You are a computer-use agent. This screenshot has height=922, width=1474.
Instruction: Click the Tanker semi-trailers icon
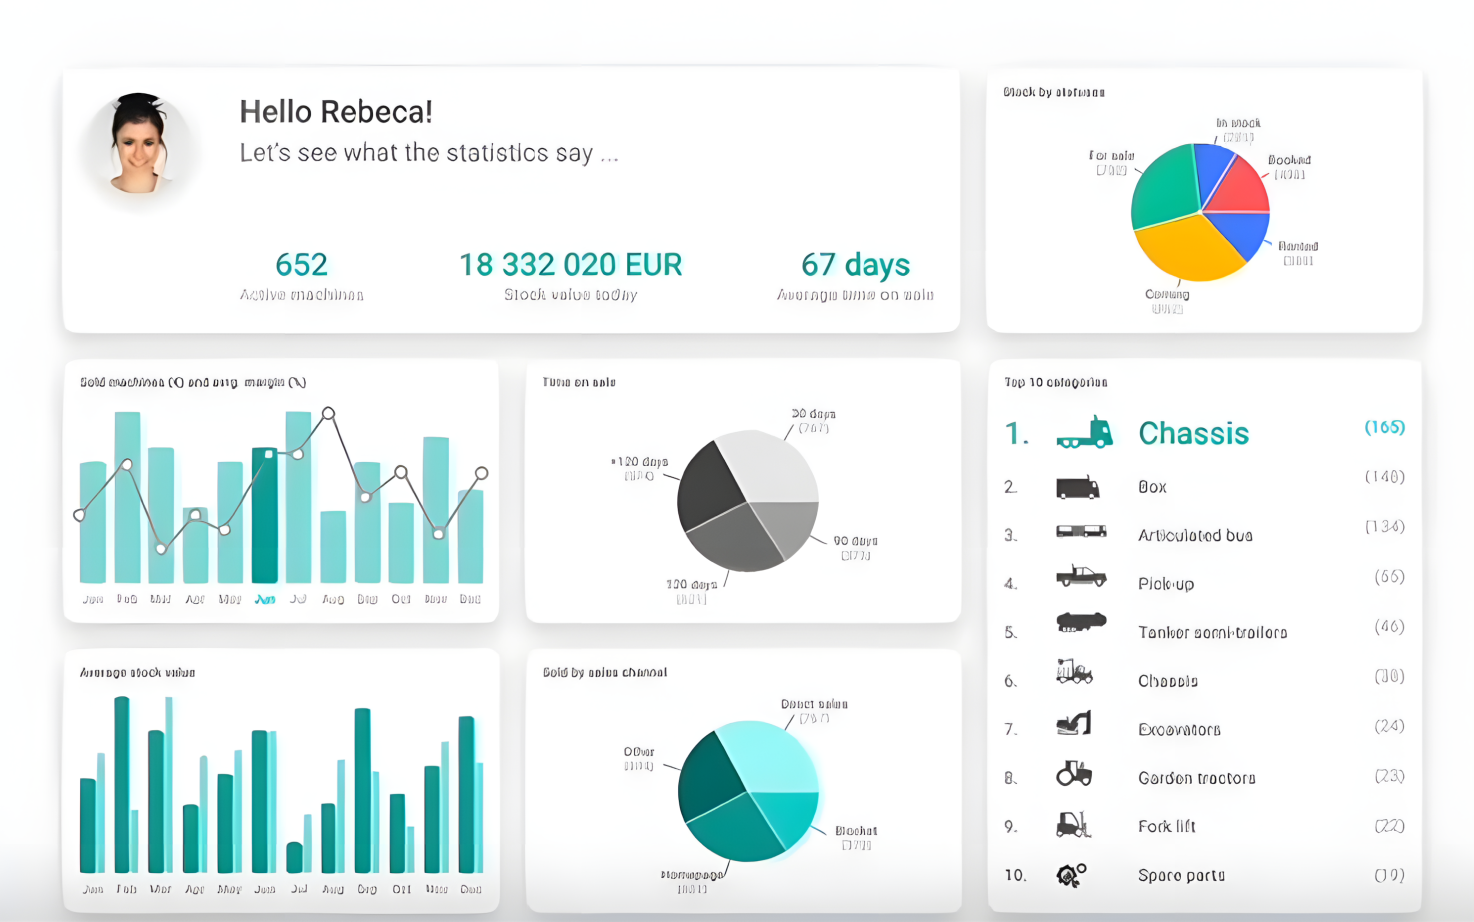click(1080, 623)
